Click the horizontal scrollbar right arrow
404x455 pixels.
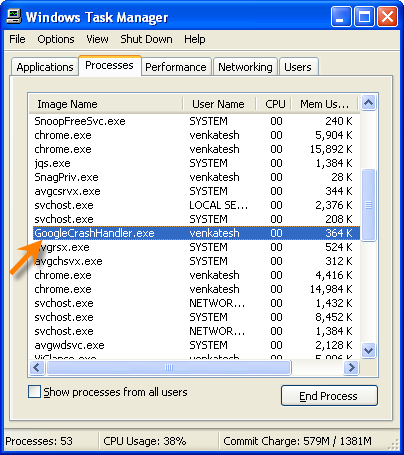pyautogui.click(x=351, y=368)
